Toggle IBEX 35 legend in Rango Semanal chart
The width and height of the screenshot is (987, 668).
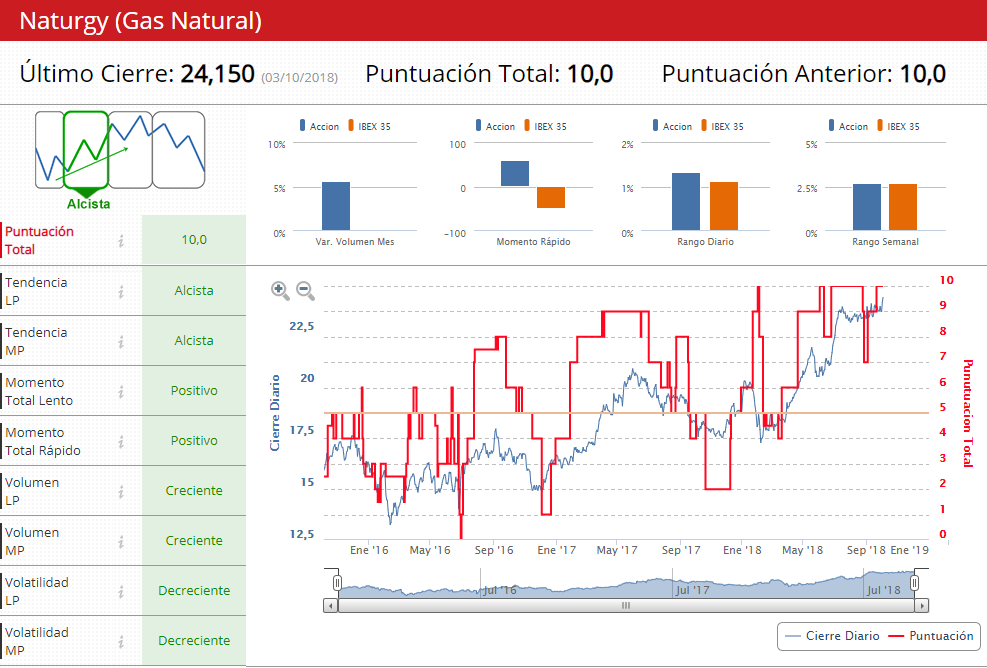(x=899, y=126)
